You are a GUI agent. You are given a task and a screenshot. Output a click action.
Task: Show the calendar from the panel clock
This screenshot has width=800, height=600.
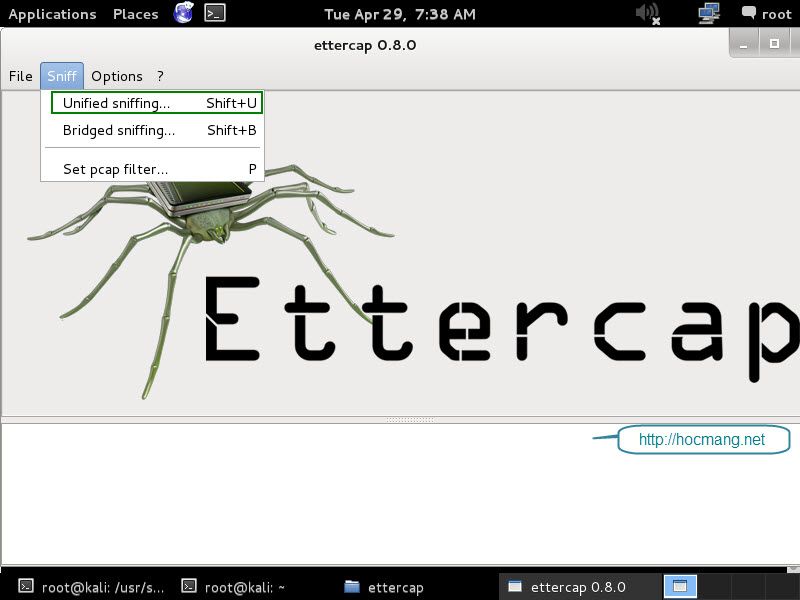400,14
